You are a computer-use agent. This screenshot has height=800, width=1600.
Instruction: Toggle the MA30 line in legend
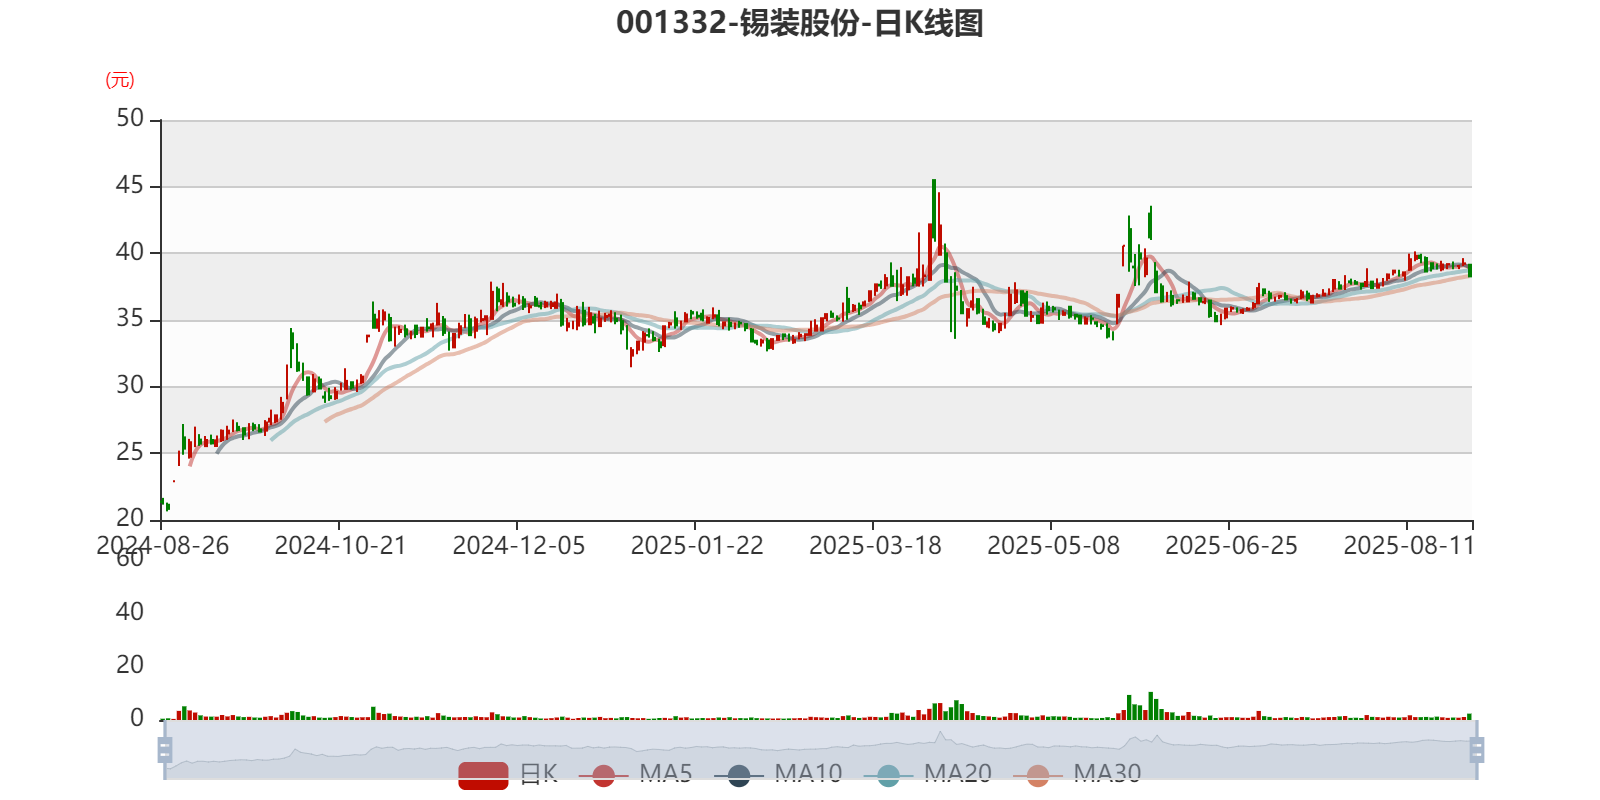[x=1077, y=774]
